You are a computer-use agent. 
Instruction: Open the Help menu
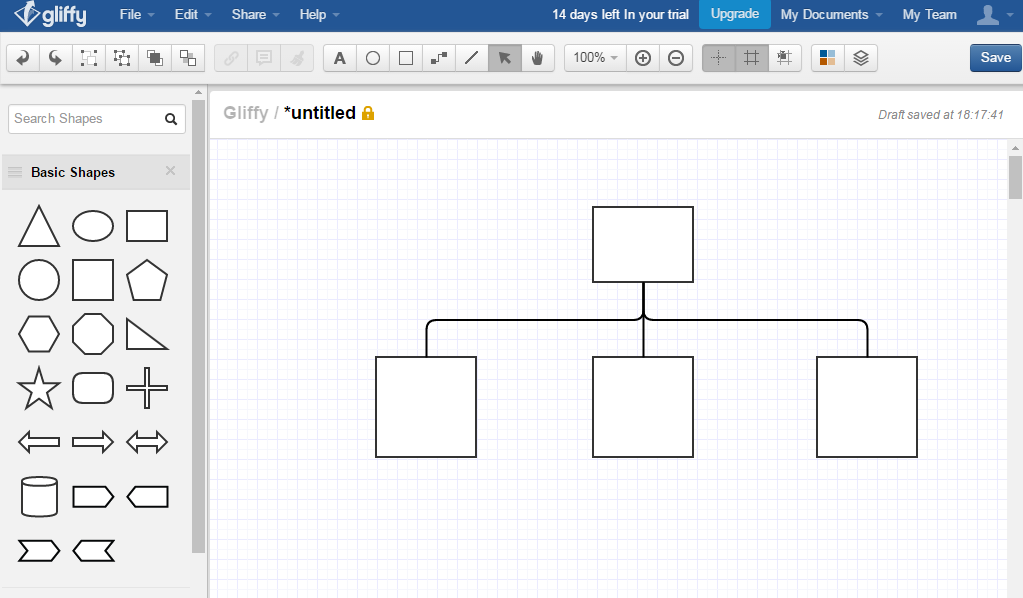(319, 14)
